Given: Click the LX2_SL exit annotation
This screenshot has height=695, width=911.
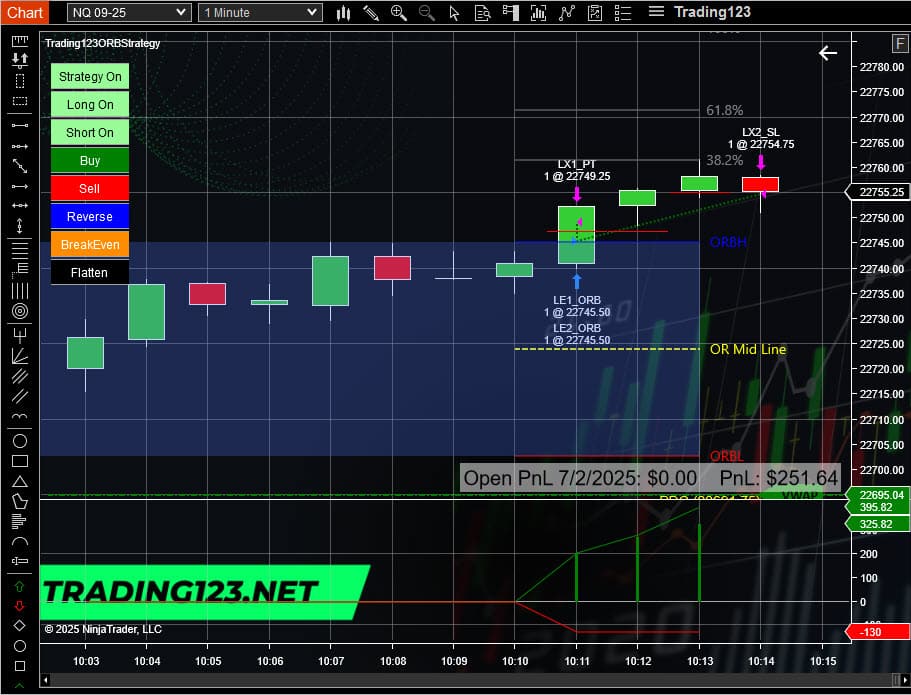Looking at the screenshot, I should click(761, 138).
